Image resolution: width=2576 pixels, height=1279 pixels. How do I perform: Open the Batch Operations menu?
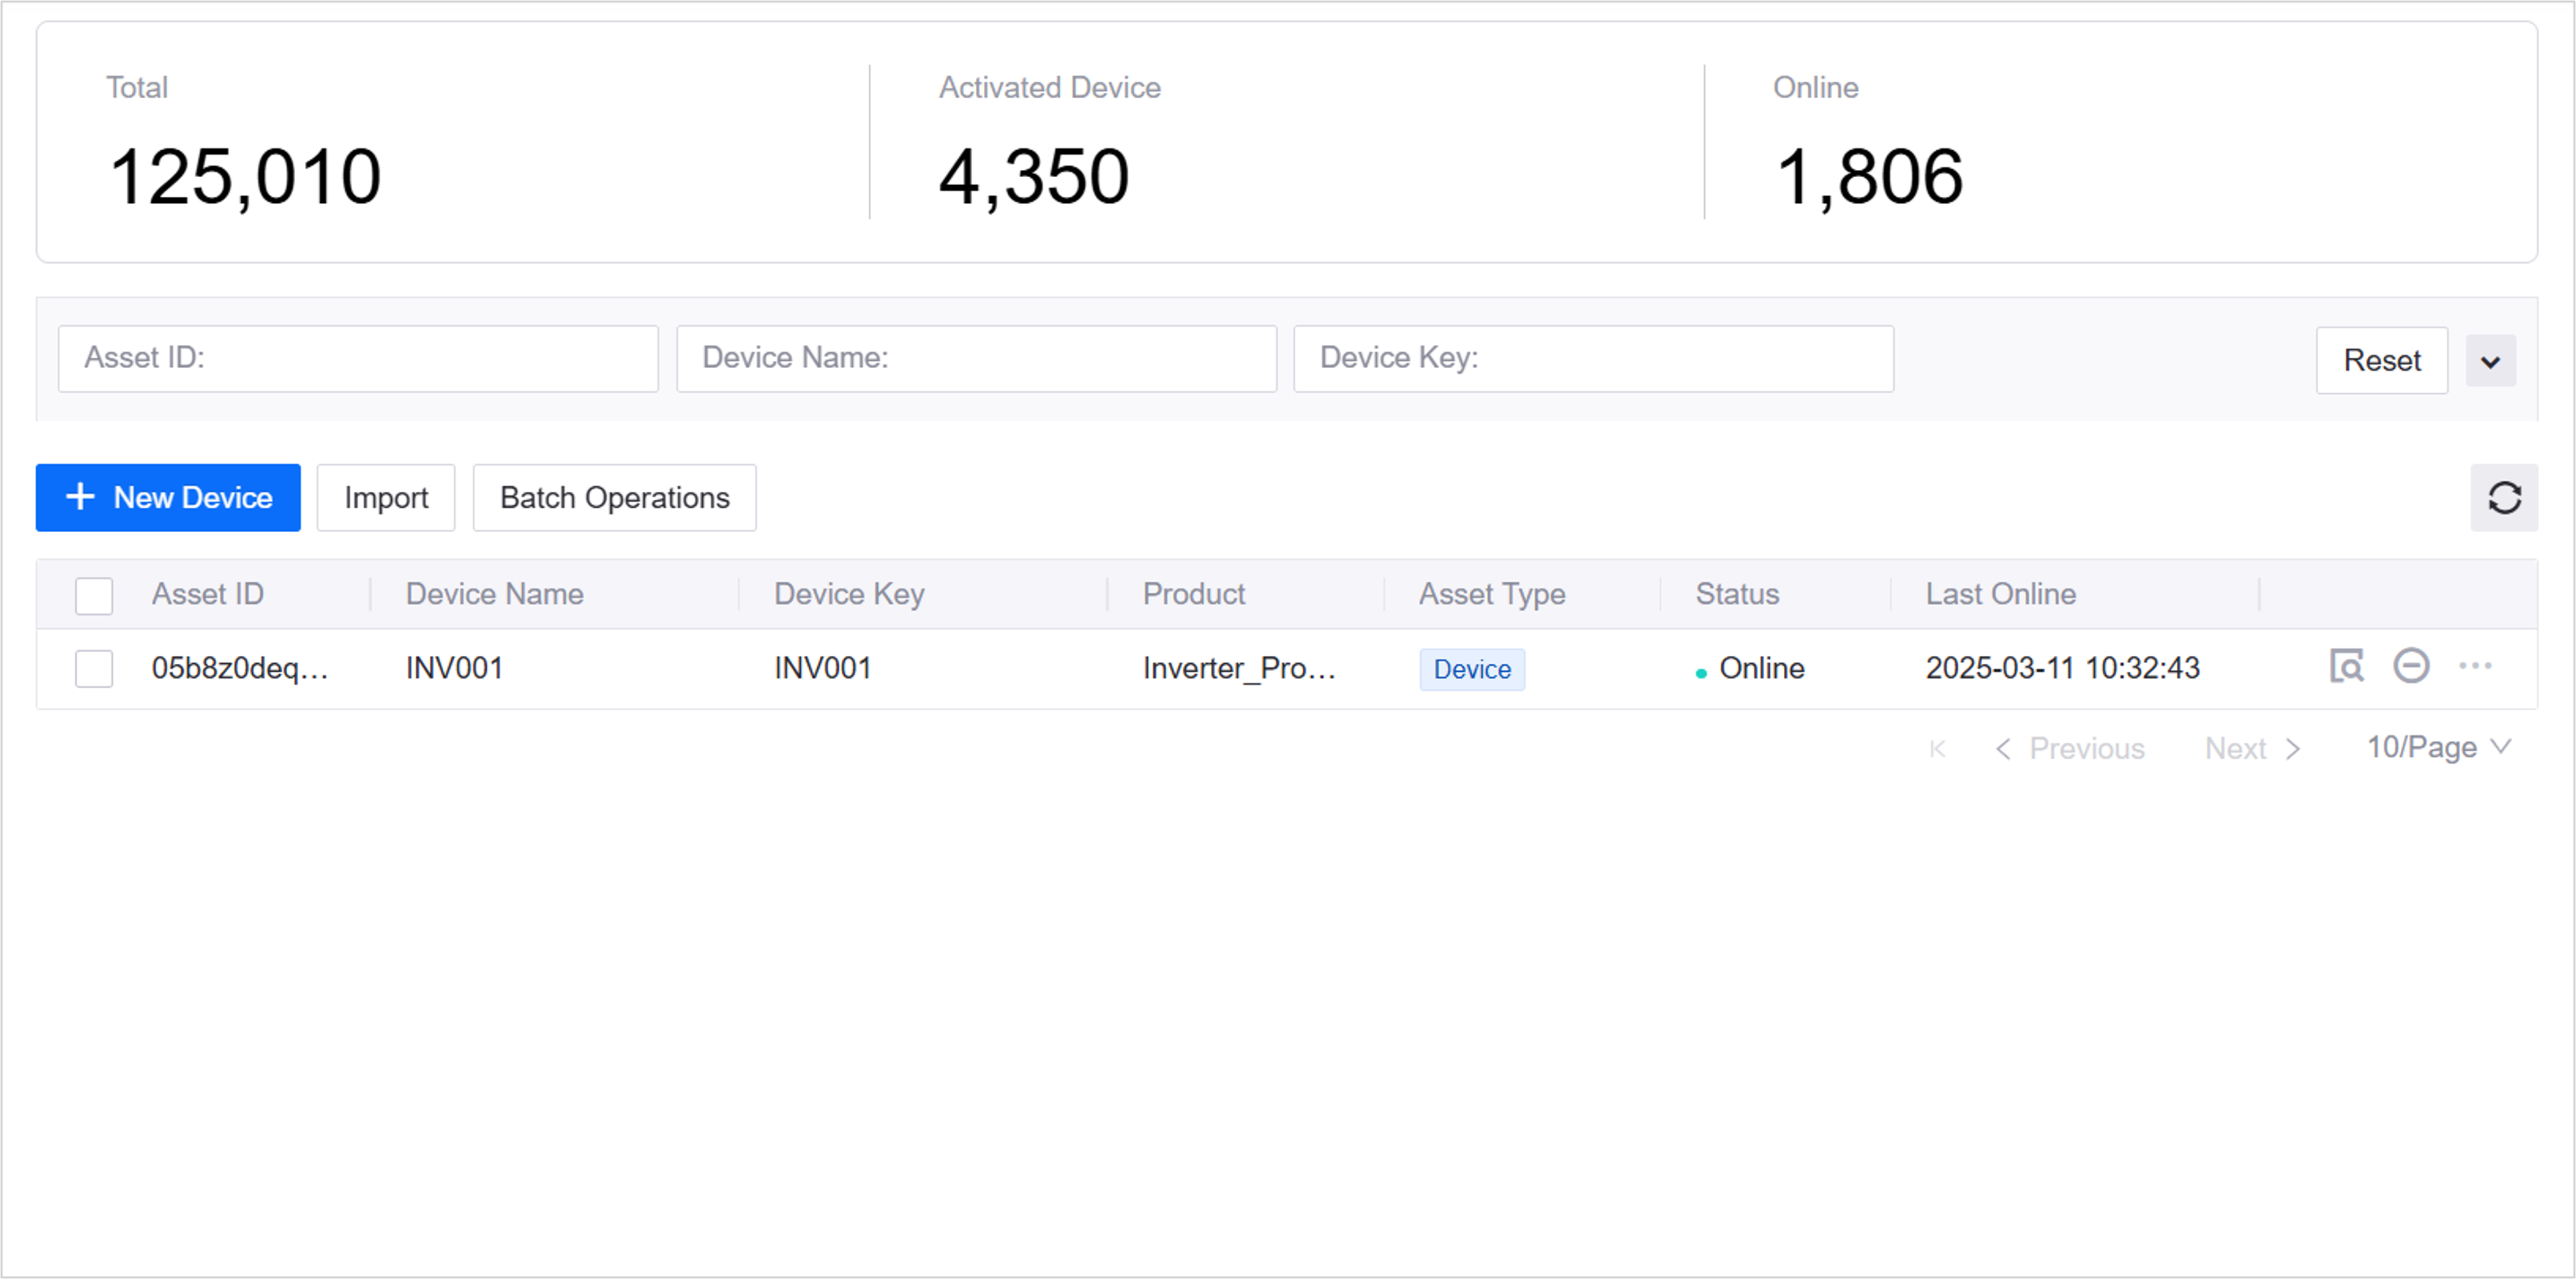pyautogui.click(x=614, y=498)
